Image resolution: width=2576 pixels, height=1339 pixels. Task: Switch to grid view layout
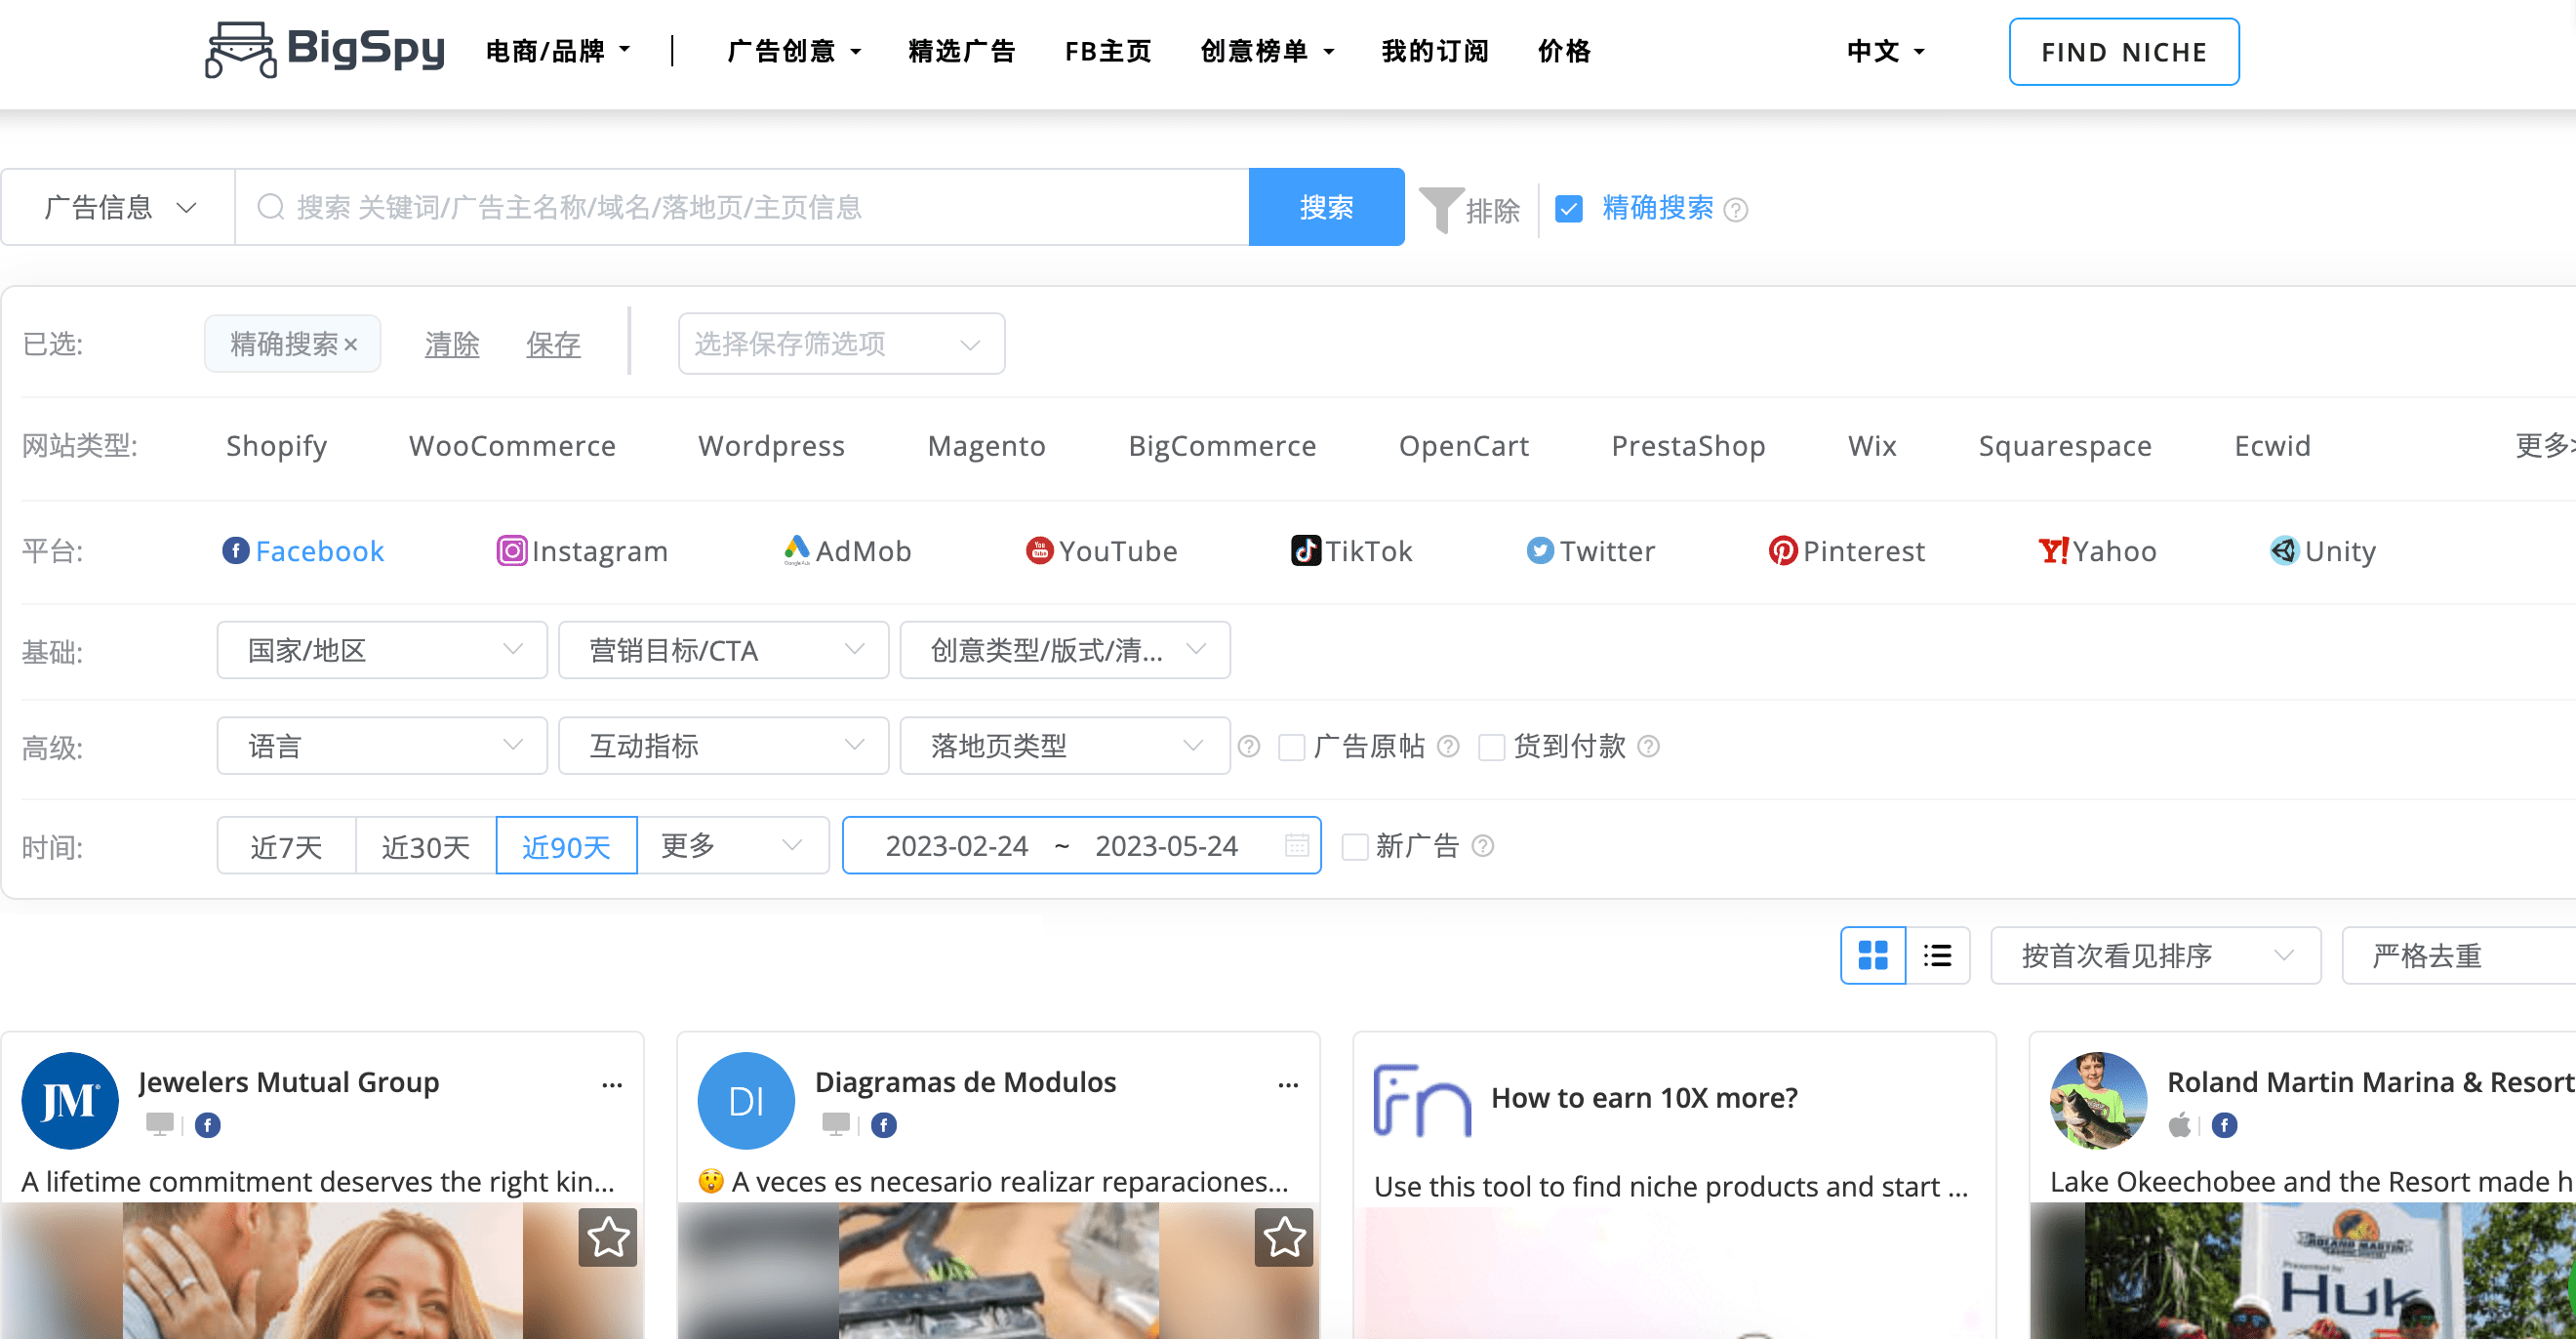1873,955
